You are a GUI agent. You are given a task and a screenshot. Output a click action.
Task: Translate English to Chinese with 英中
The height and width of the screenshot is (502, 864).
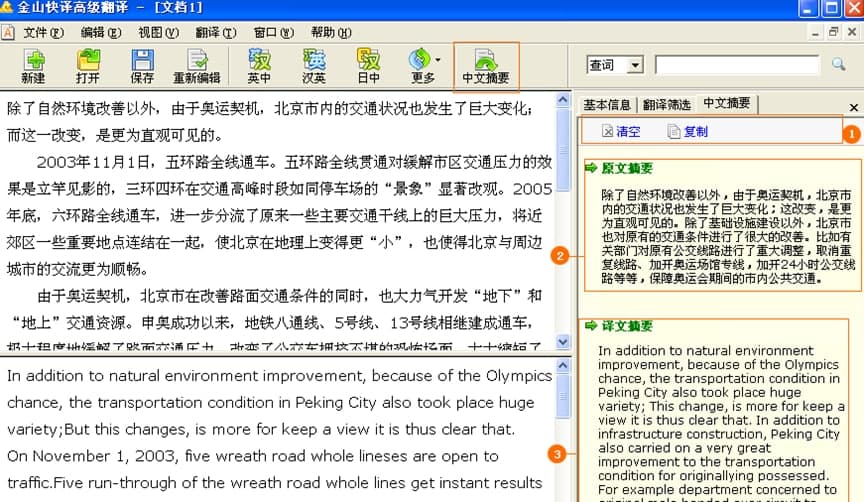(259, 66)
